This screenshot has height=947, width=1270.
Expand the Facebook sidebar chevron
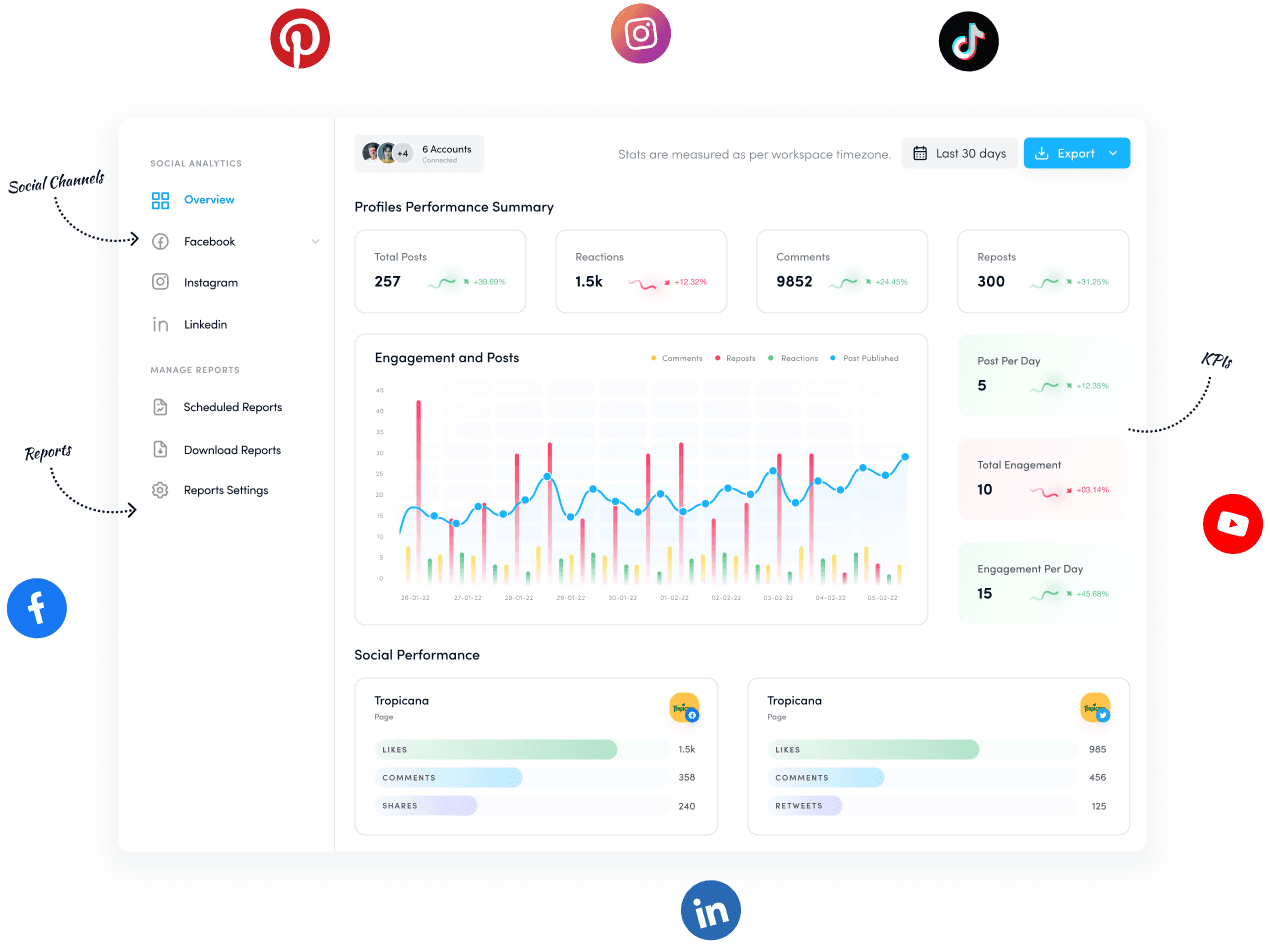316,241
